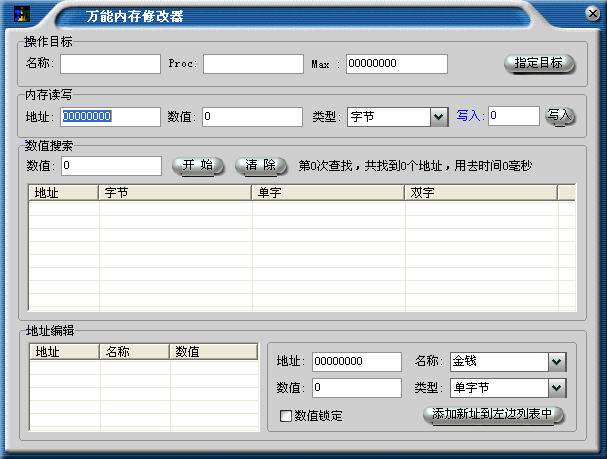
Task: Click the 指定目标 button
Action: tap(539, 63)
